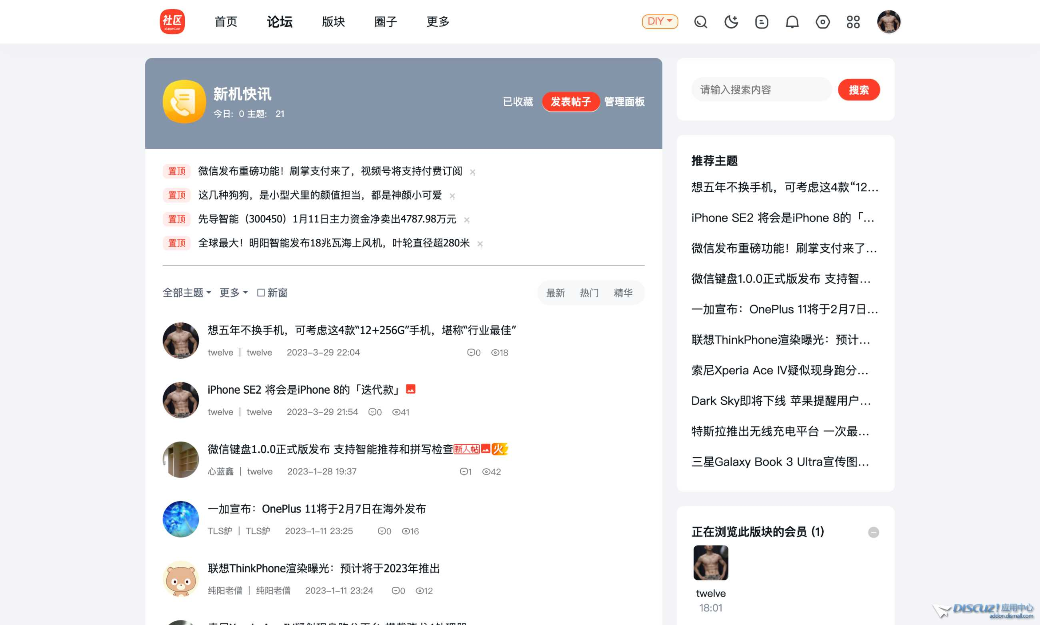Click the red 社区 site logo

(x=172, y=21)
